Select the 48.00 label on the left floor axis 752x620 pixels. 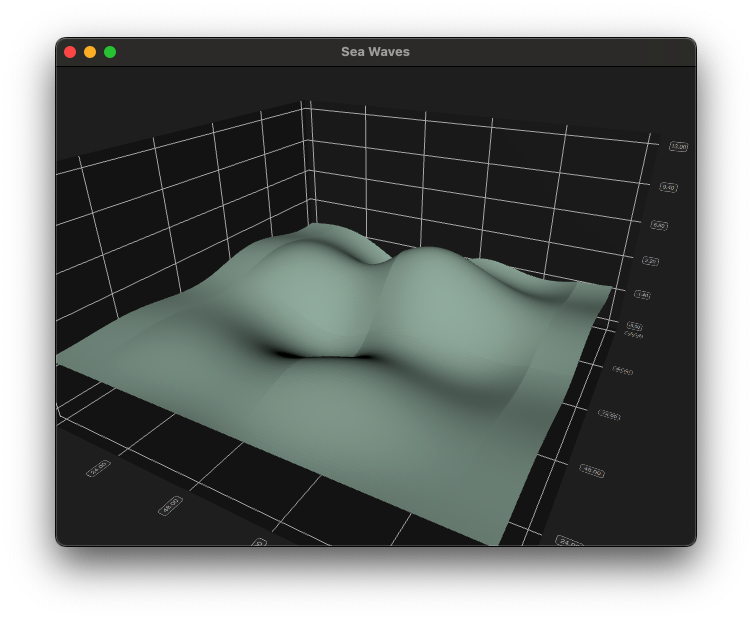coord(170,506)
